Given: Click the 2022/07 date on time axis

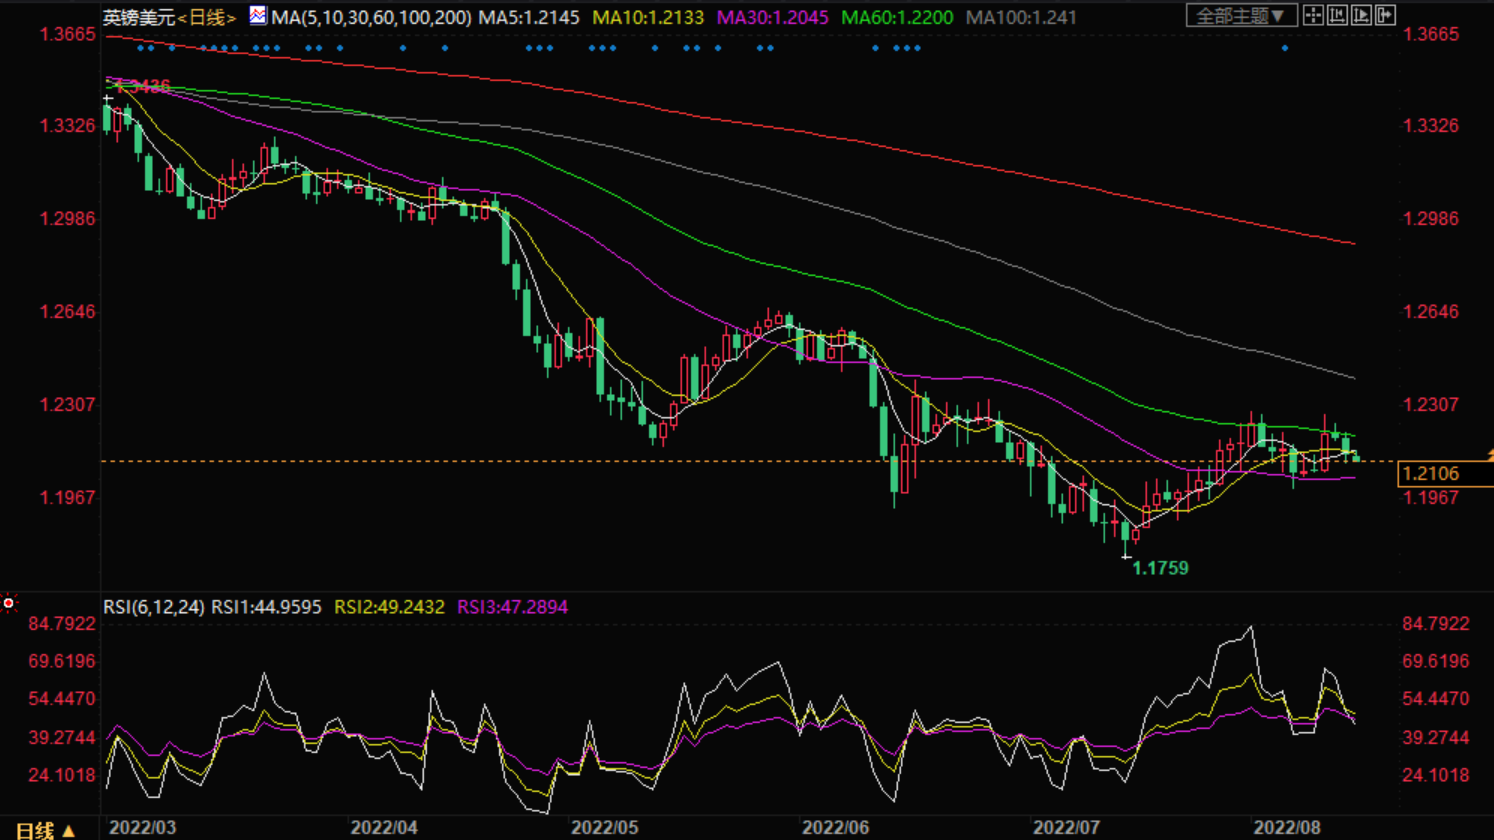Looking at the screenshot, I should pos(1066,828).
